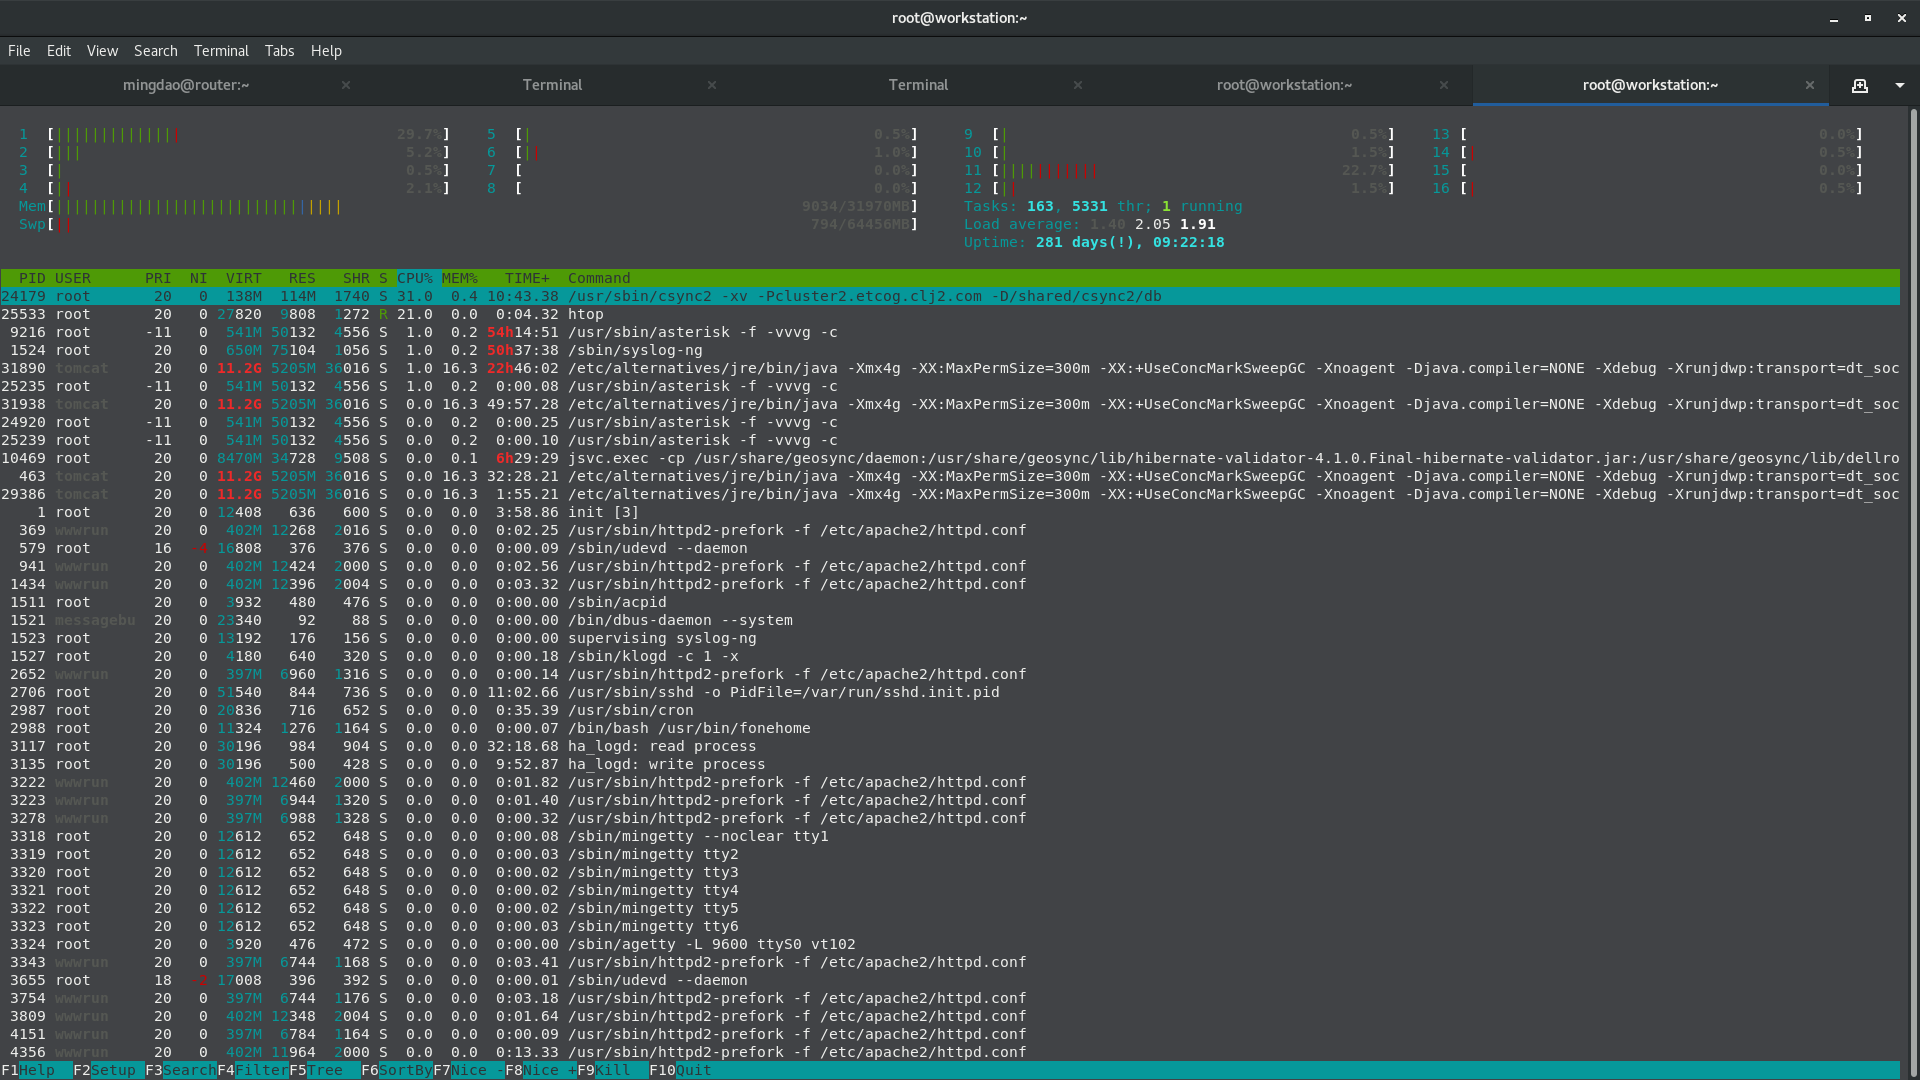This screenshot has width=1920, height=1080.
Task: Click F5 Tree in htop footer
Action: [x=325, y=1070]
